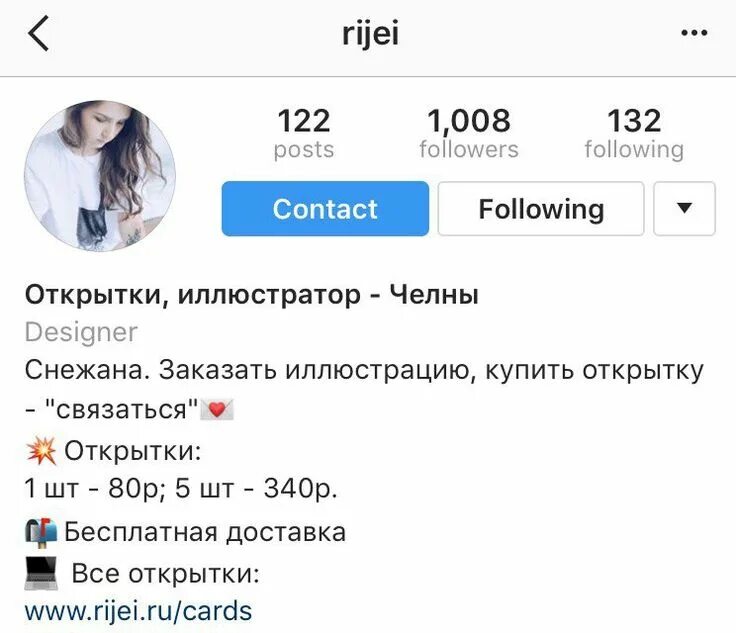Tap the bio name Открытки, иллюстратор - Челны
Image resolution: width=736 pixels, height=633 pixels.
[x=252, y=295]
